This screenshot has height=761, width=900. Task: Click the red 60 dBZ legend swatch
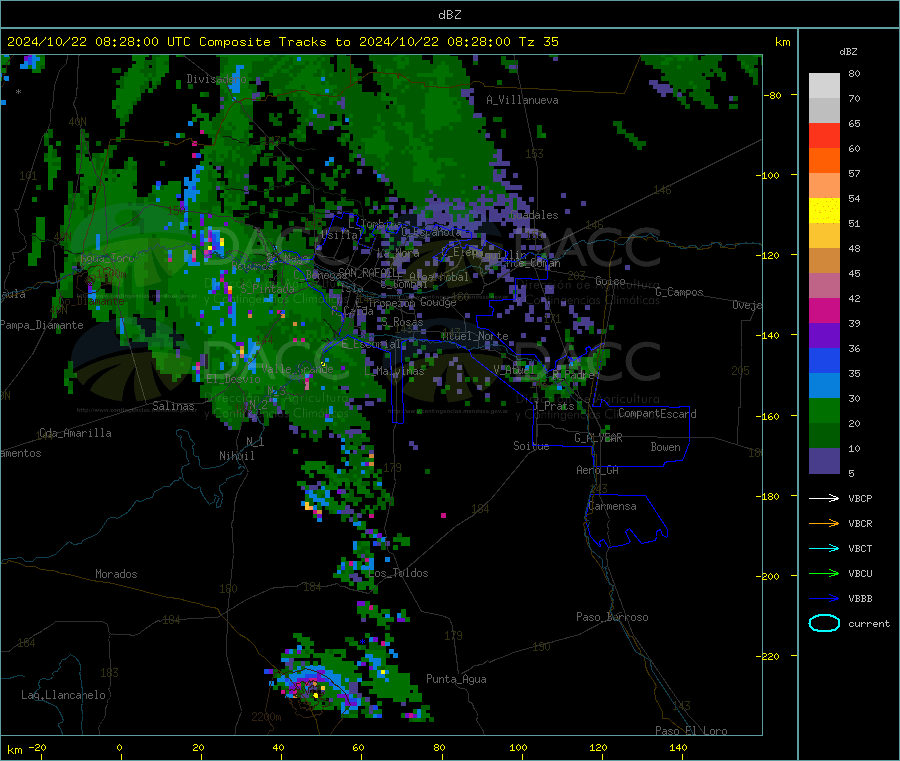[824, 135]
